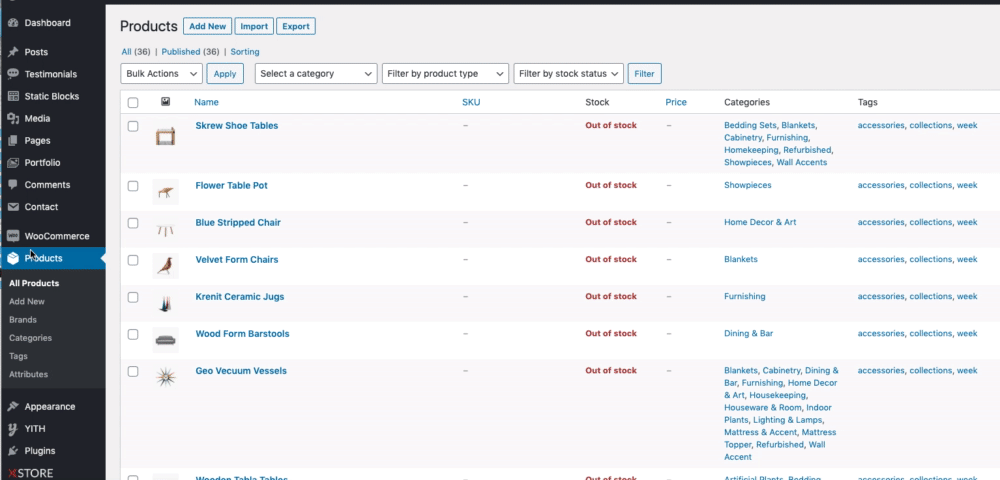
Task: Open the Contact envelope icon
Action: 13,207
